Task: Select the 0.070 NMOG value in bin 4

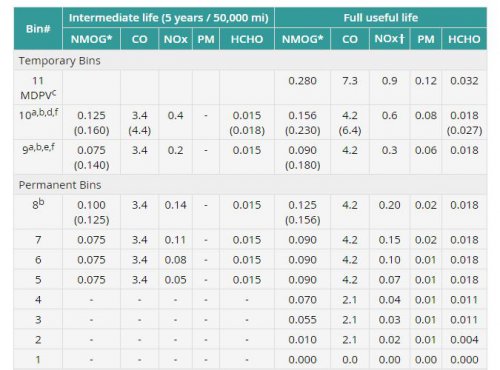Action: [x=303, y=300]
